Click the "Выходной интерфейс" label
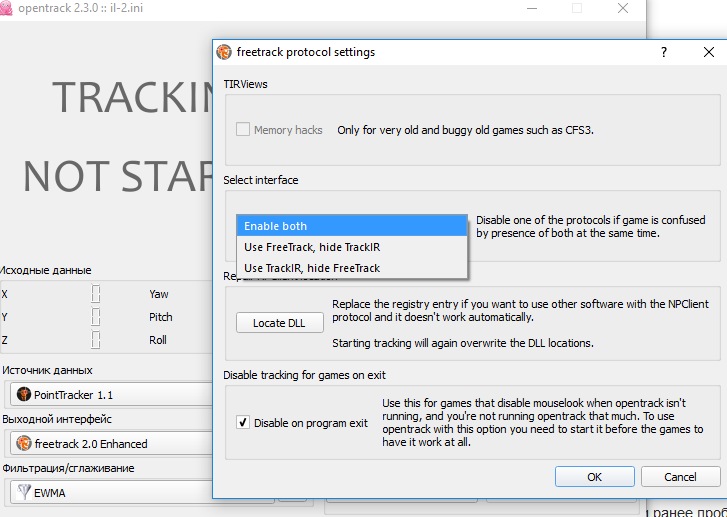The image size is (727, 517). [x=57, y=419]
